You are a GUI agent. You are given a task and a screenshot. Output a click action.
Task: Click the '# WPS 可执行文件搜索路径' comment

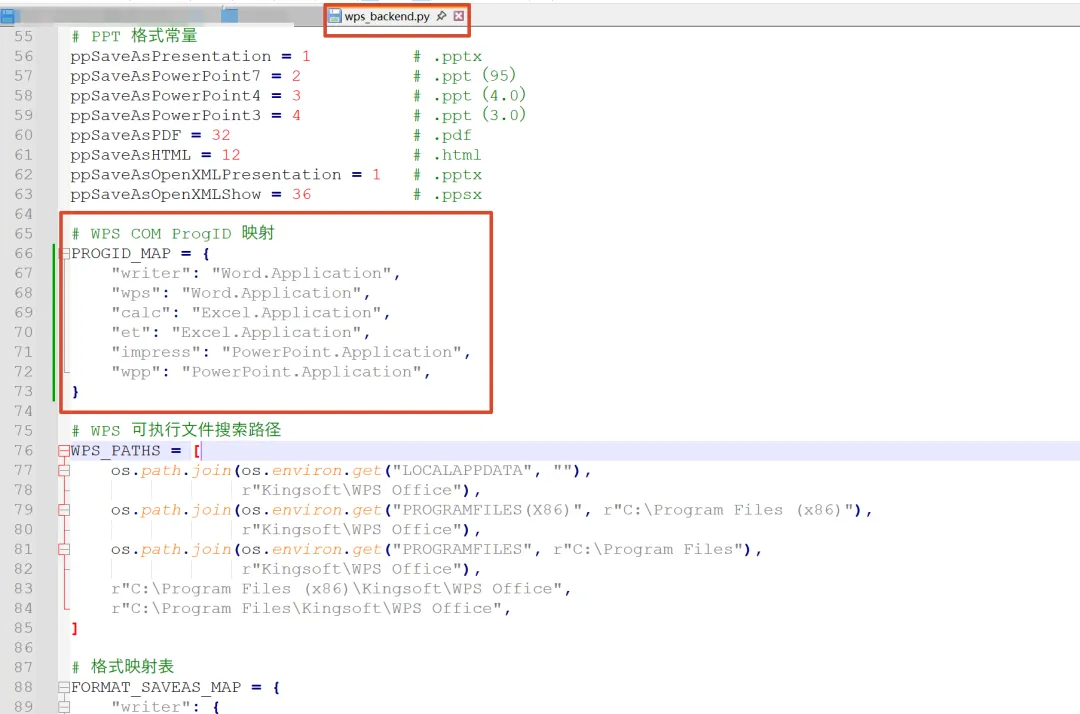[176, 430]
